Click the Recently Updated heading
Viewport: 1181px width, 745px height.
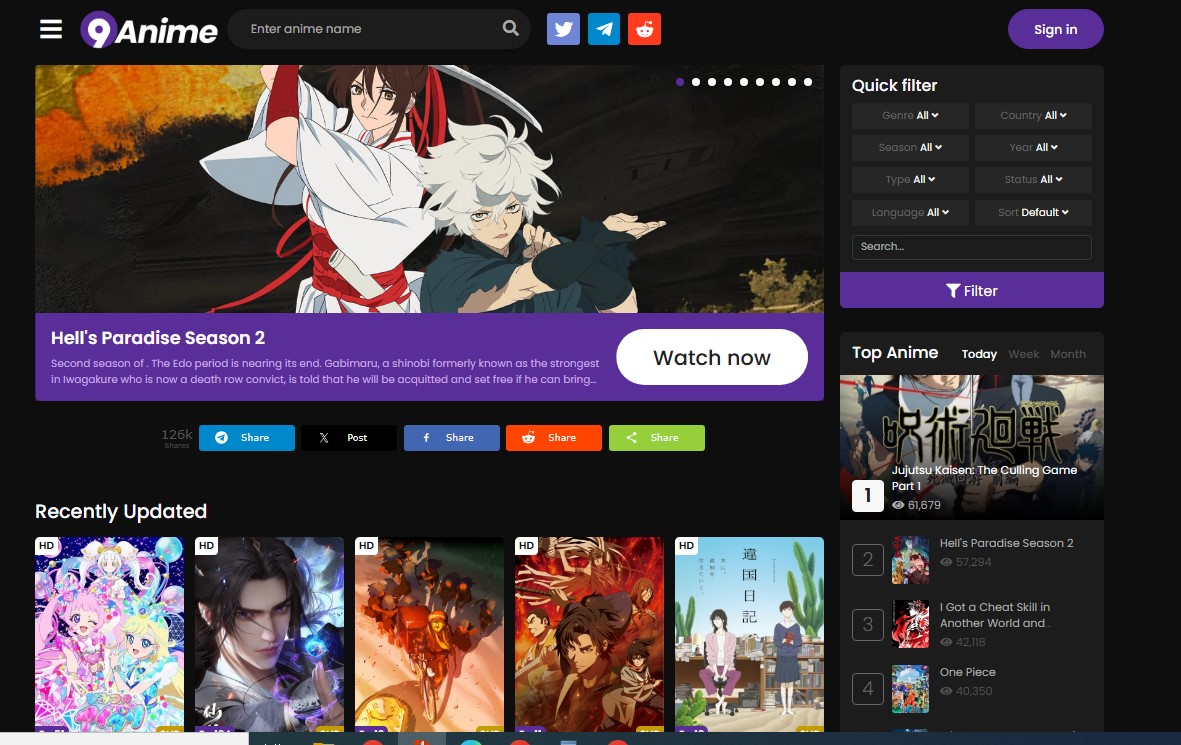tap(121, 511)
